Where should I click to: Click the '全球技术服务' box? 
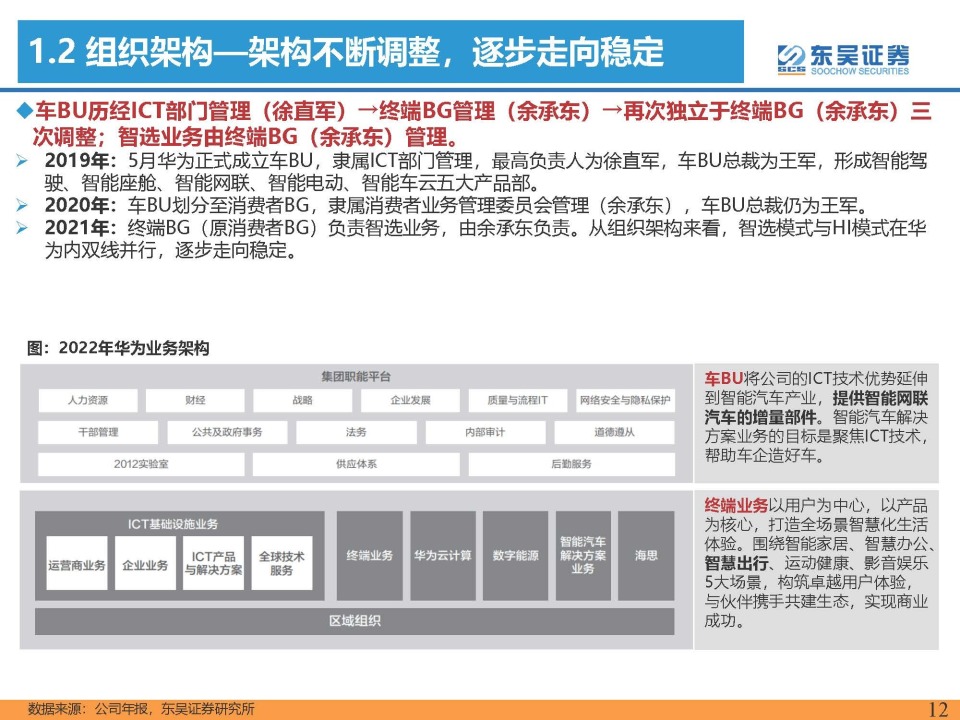point(282,564)
